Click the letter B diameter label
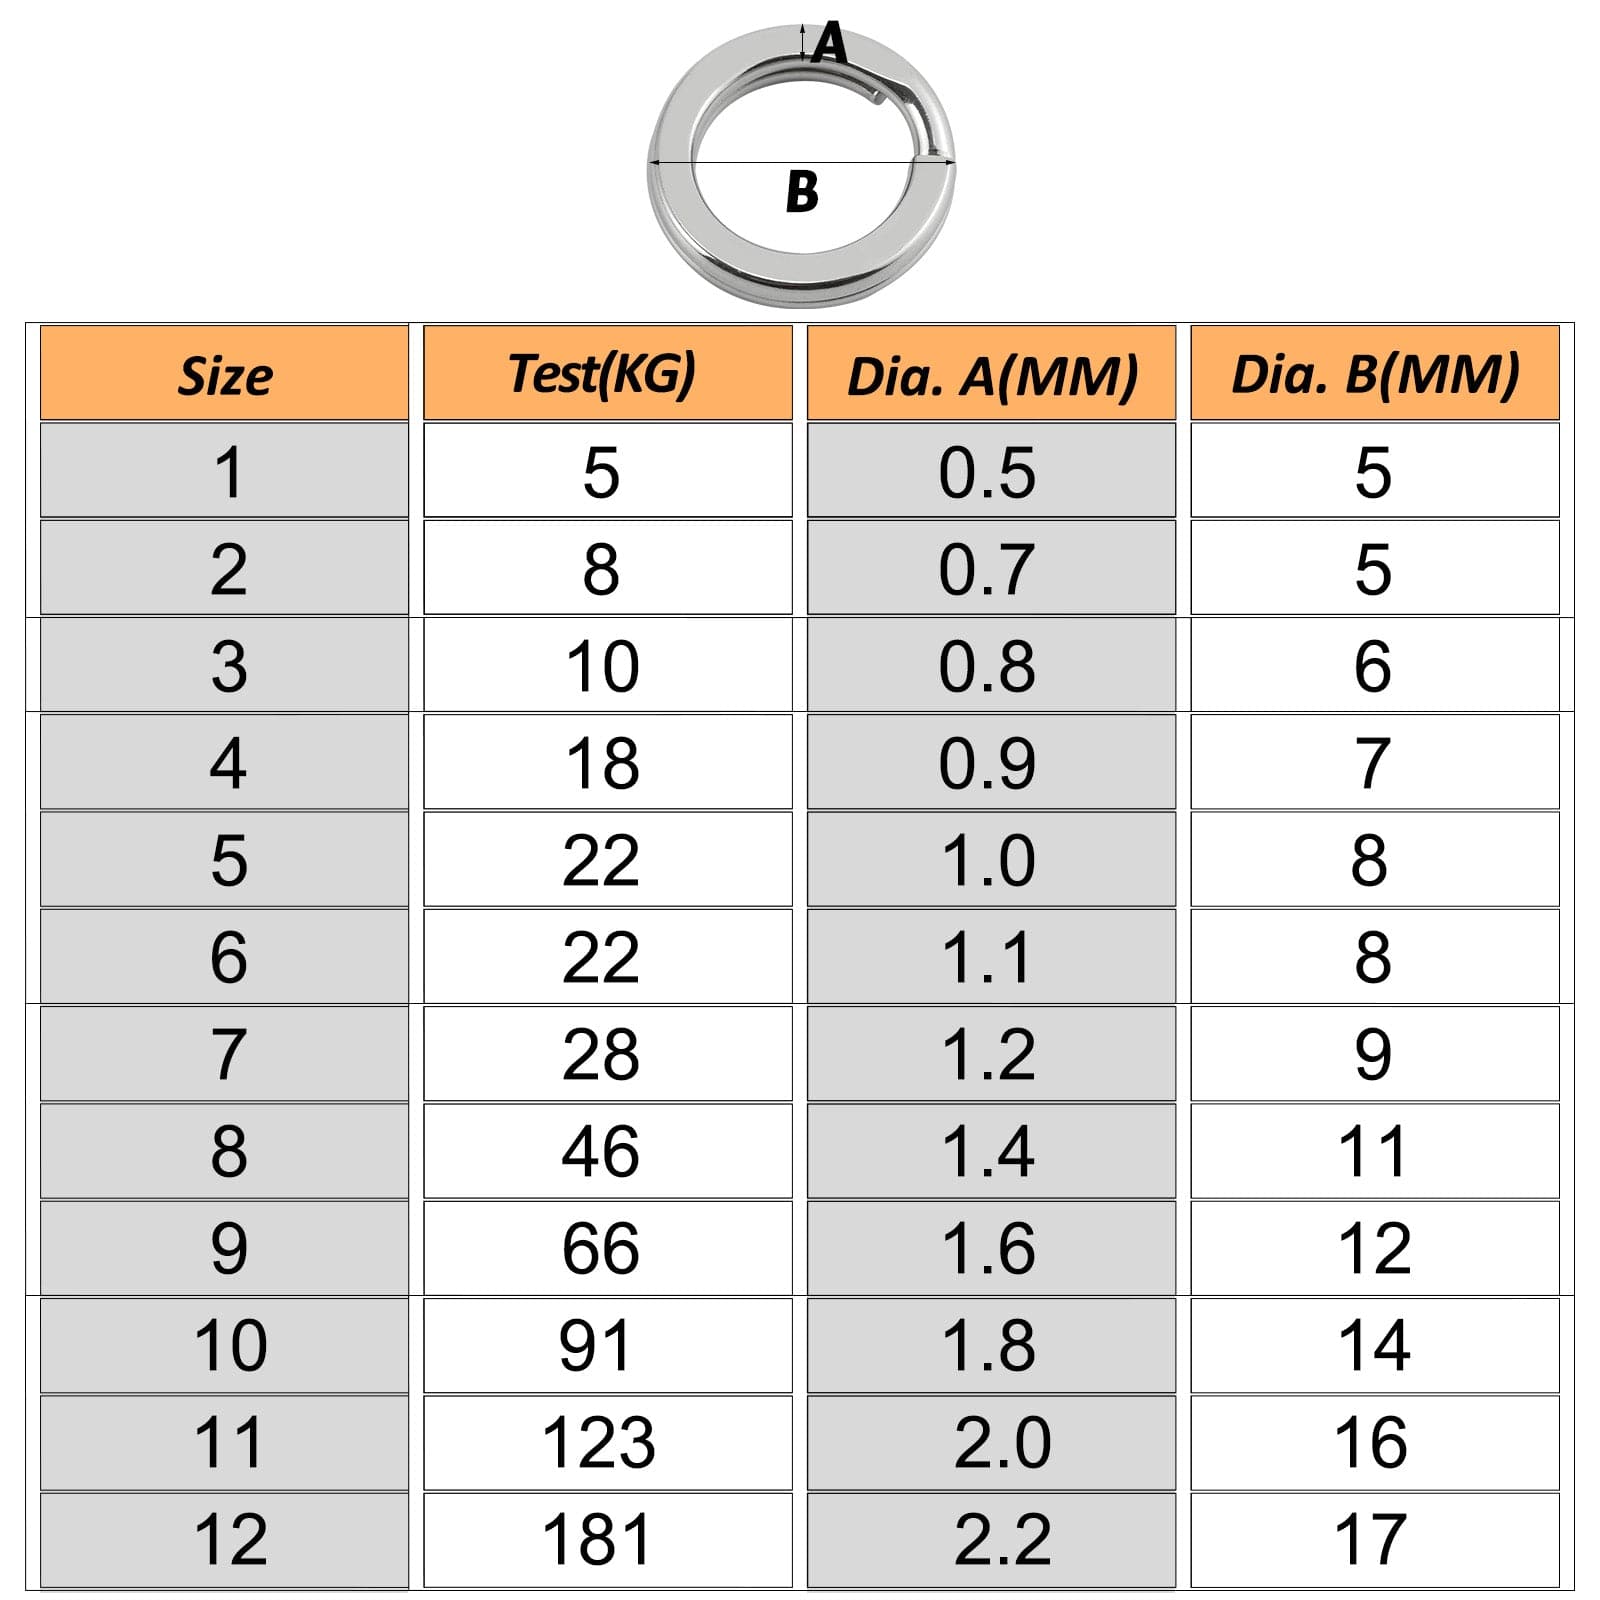The image size is (1600, 1600). 802,192
